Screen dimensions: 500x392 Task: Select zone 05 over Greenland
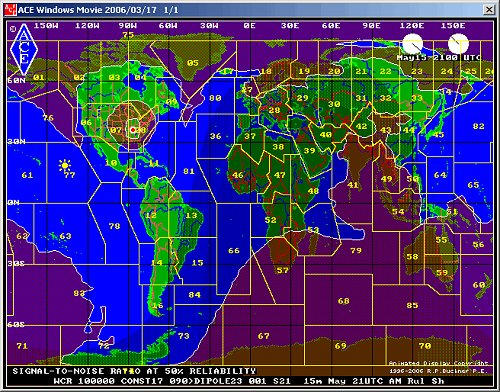tap(193, 63)
